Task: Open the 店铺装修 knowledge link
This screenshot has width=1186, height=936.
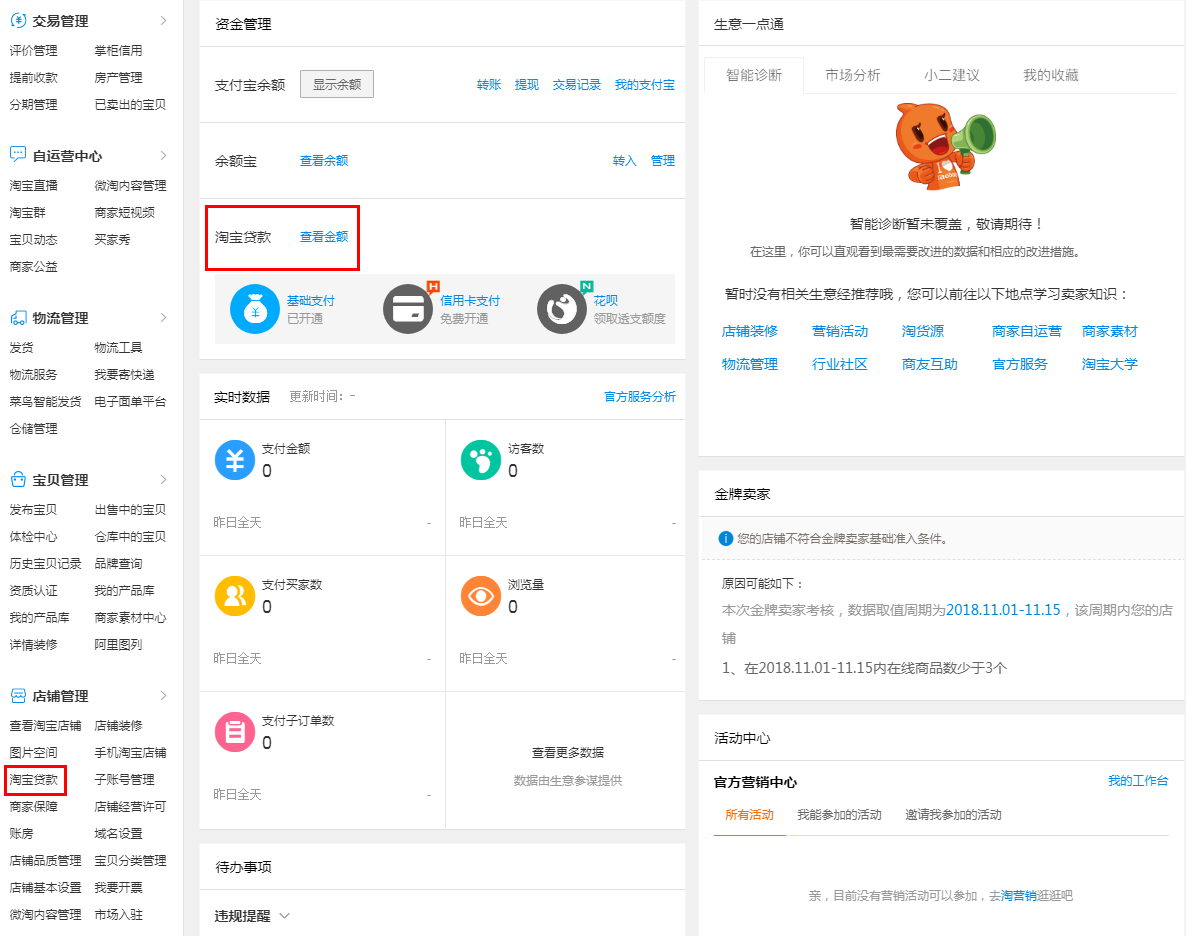Action: click(x=750, y=331)
